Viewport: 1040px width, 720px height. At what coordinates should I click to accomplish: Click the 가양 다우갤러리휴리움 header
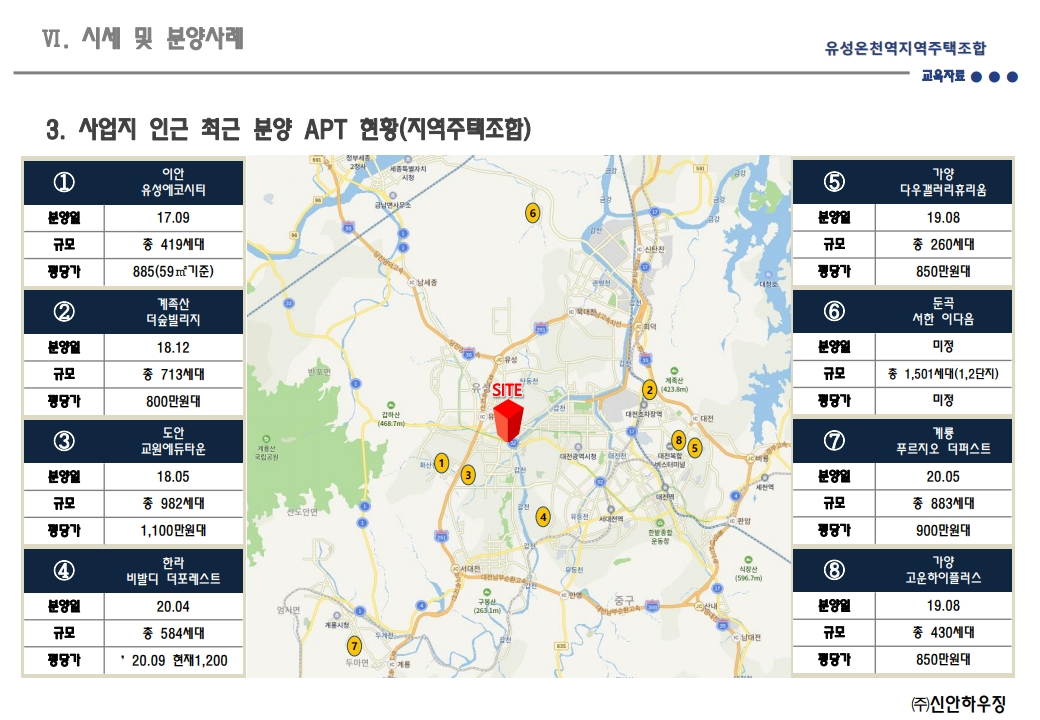(x=943, y=182)
